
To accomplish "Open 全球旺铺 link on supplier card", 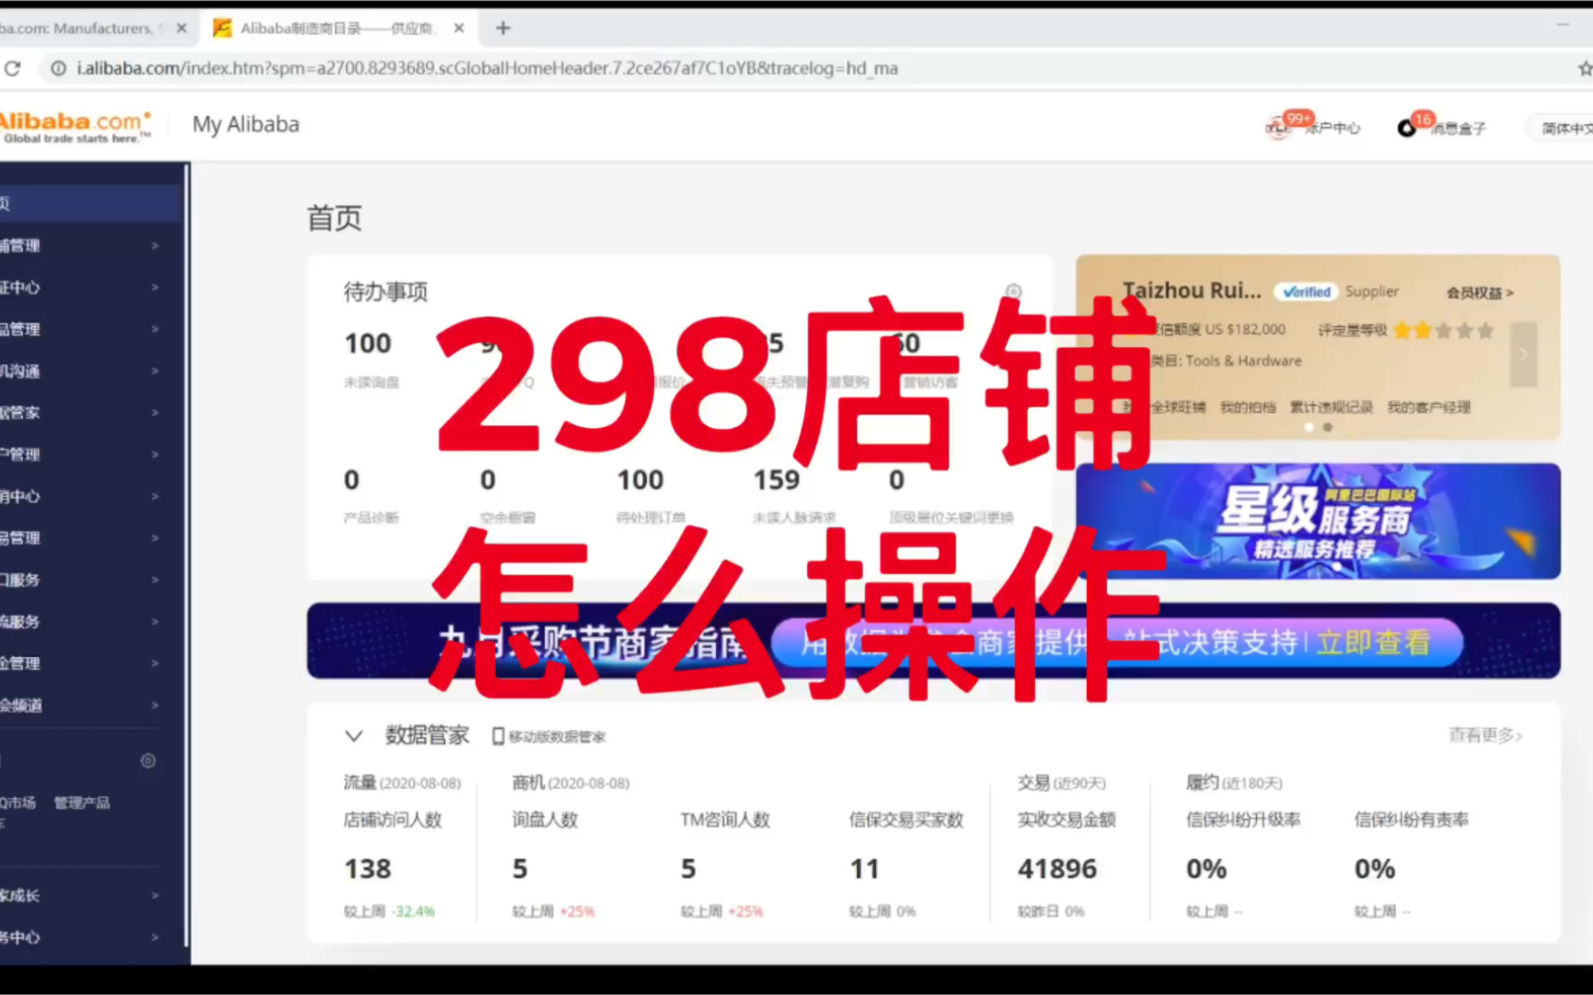I will pyautogui.click(x=1178, y=407).
